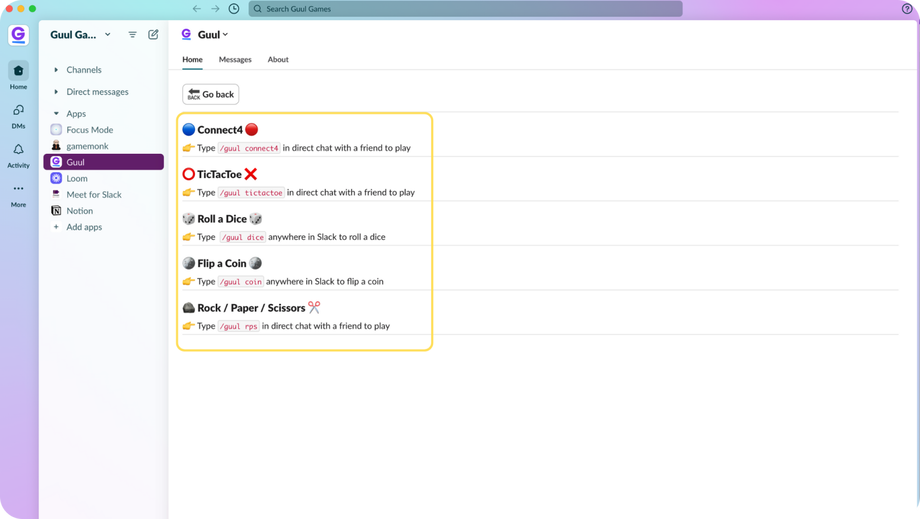Screen dimensions: 920x519
Task: Open DMs from the left rail
Action: tap(18, 111)
